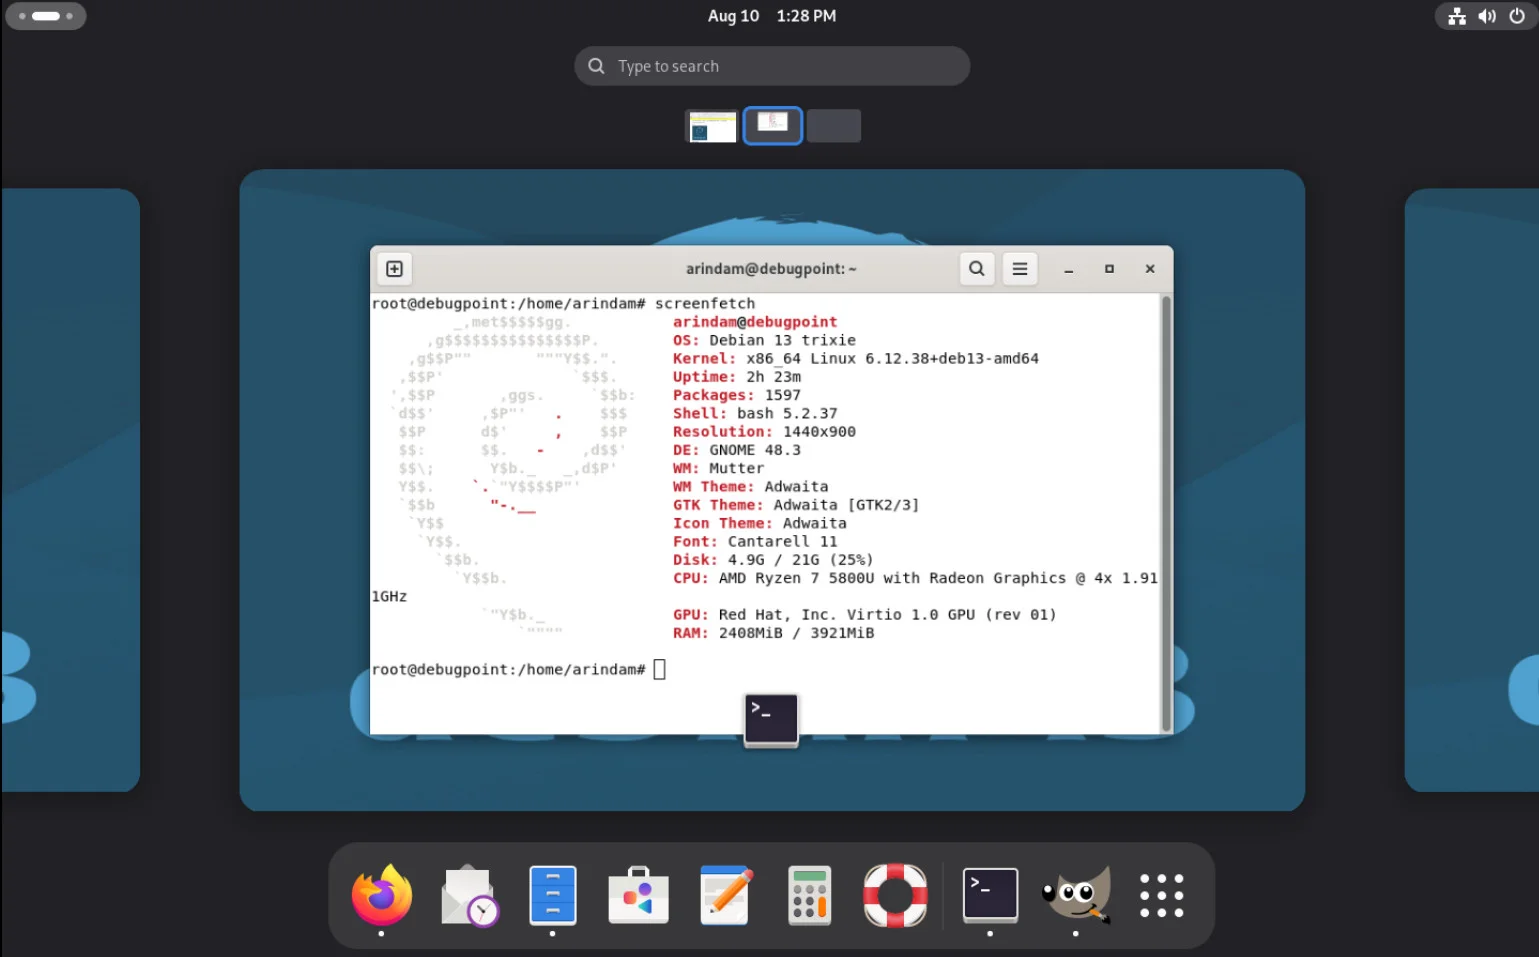The height and width of the screenshot is (957, 1539).
Task: Open Evolution mail from the dock
Action: [467, 895]
